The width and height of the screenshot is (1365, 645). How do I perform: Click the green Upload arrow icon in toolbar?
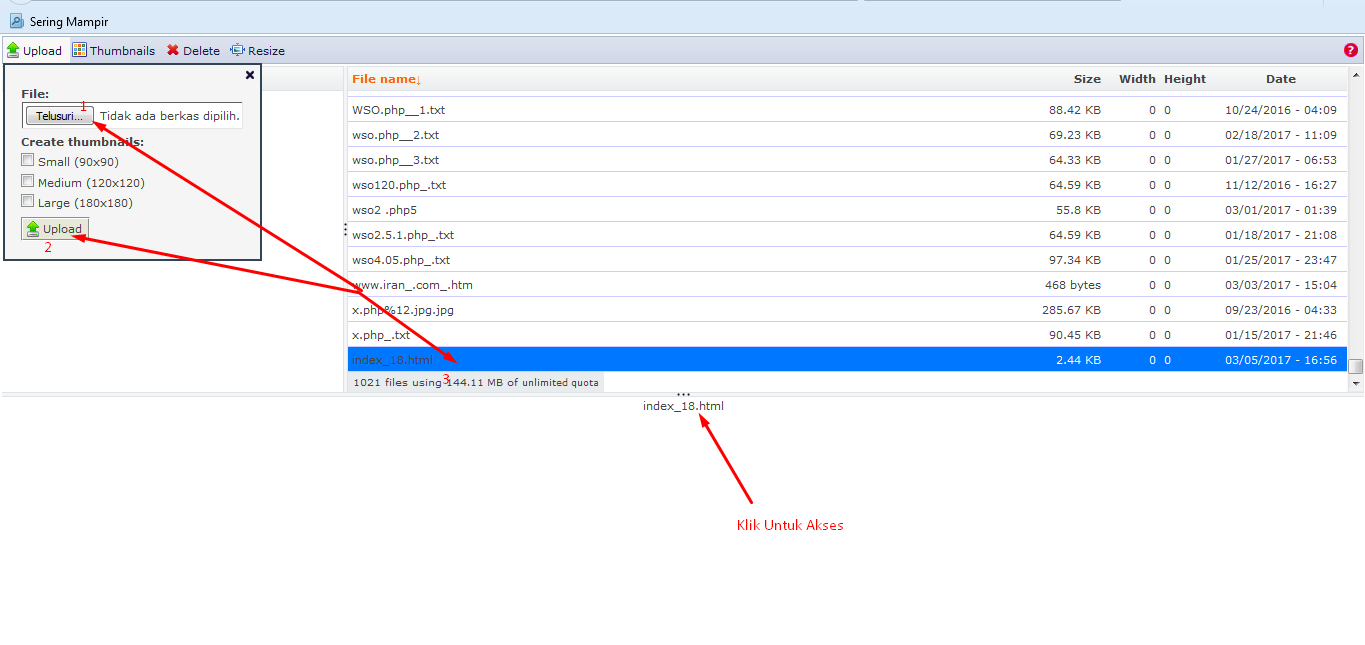pos(14,50)
